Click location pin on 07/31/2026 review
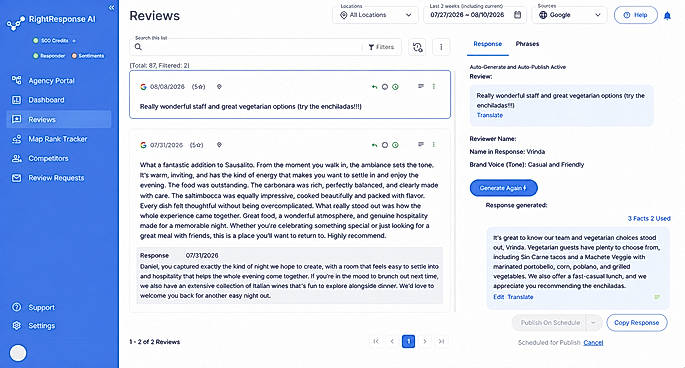The width and height of the screenshot is (685, 368). coord(219,145)
